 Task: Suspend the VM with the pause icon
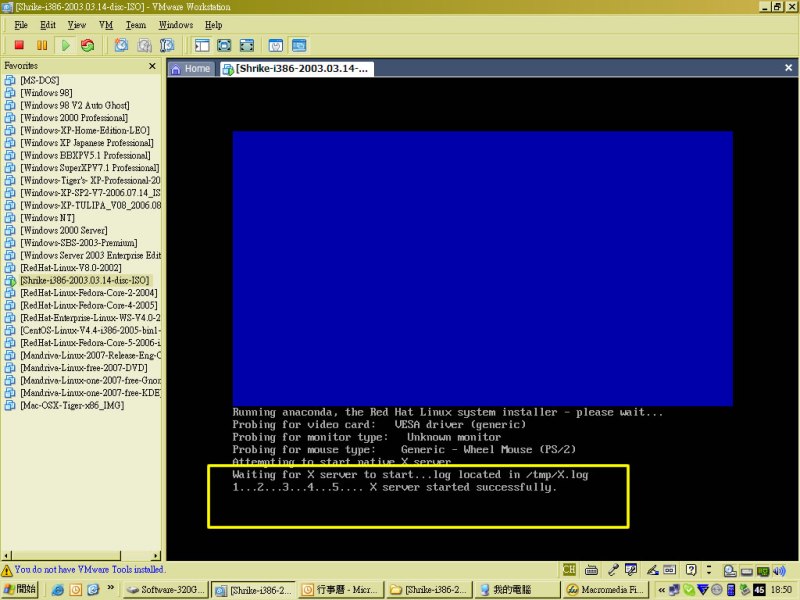point(42,45)
